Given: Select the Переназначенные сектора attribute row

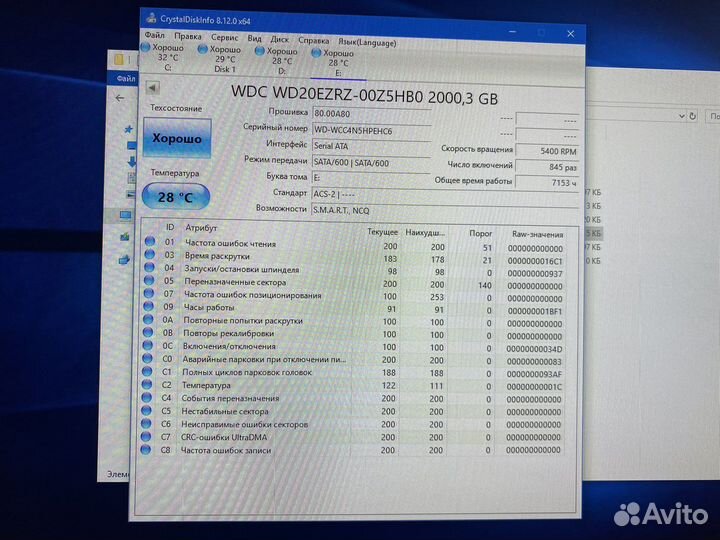Looking at the screenshot, I should (353, 283).
